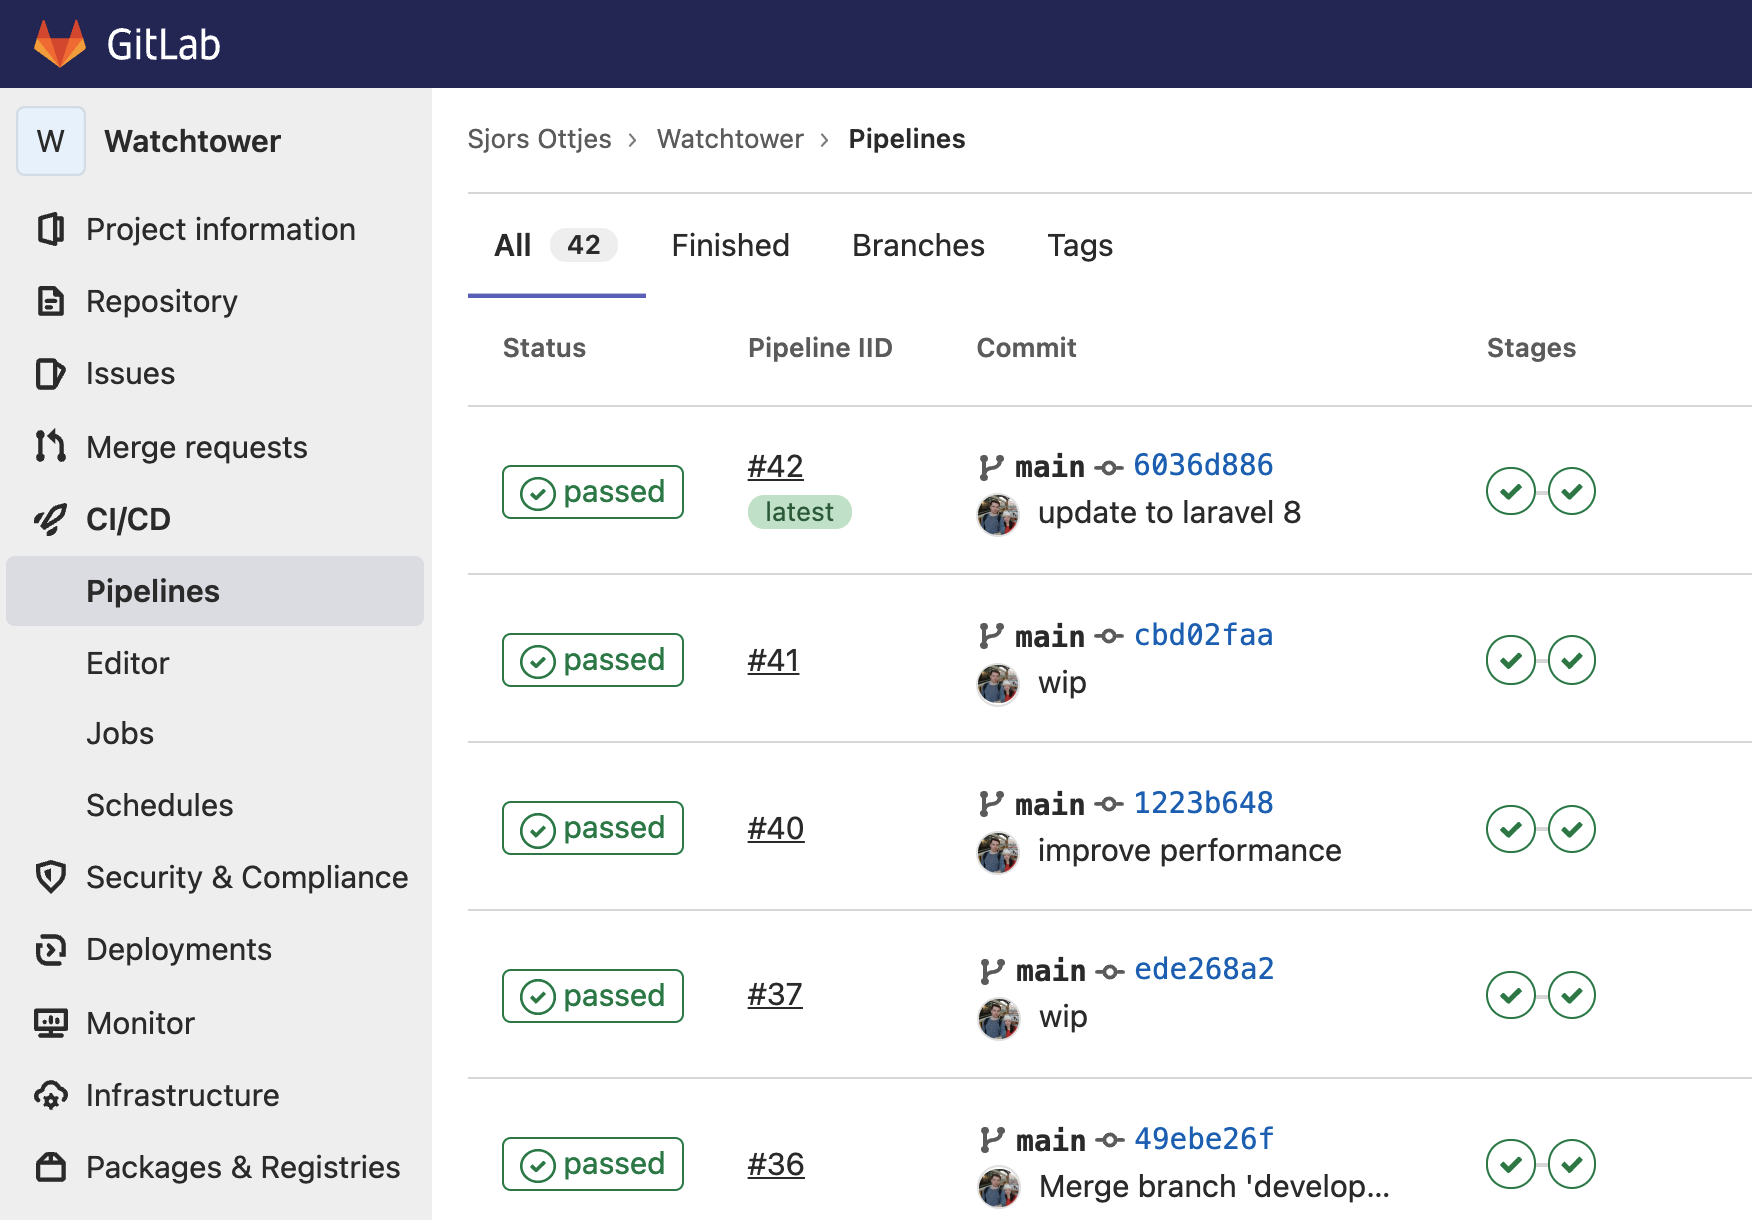
Task: Open Project information in the sidebar
Action: click(x=221, y=229)
